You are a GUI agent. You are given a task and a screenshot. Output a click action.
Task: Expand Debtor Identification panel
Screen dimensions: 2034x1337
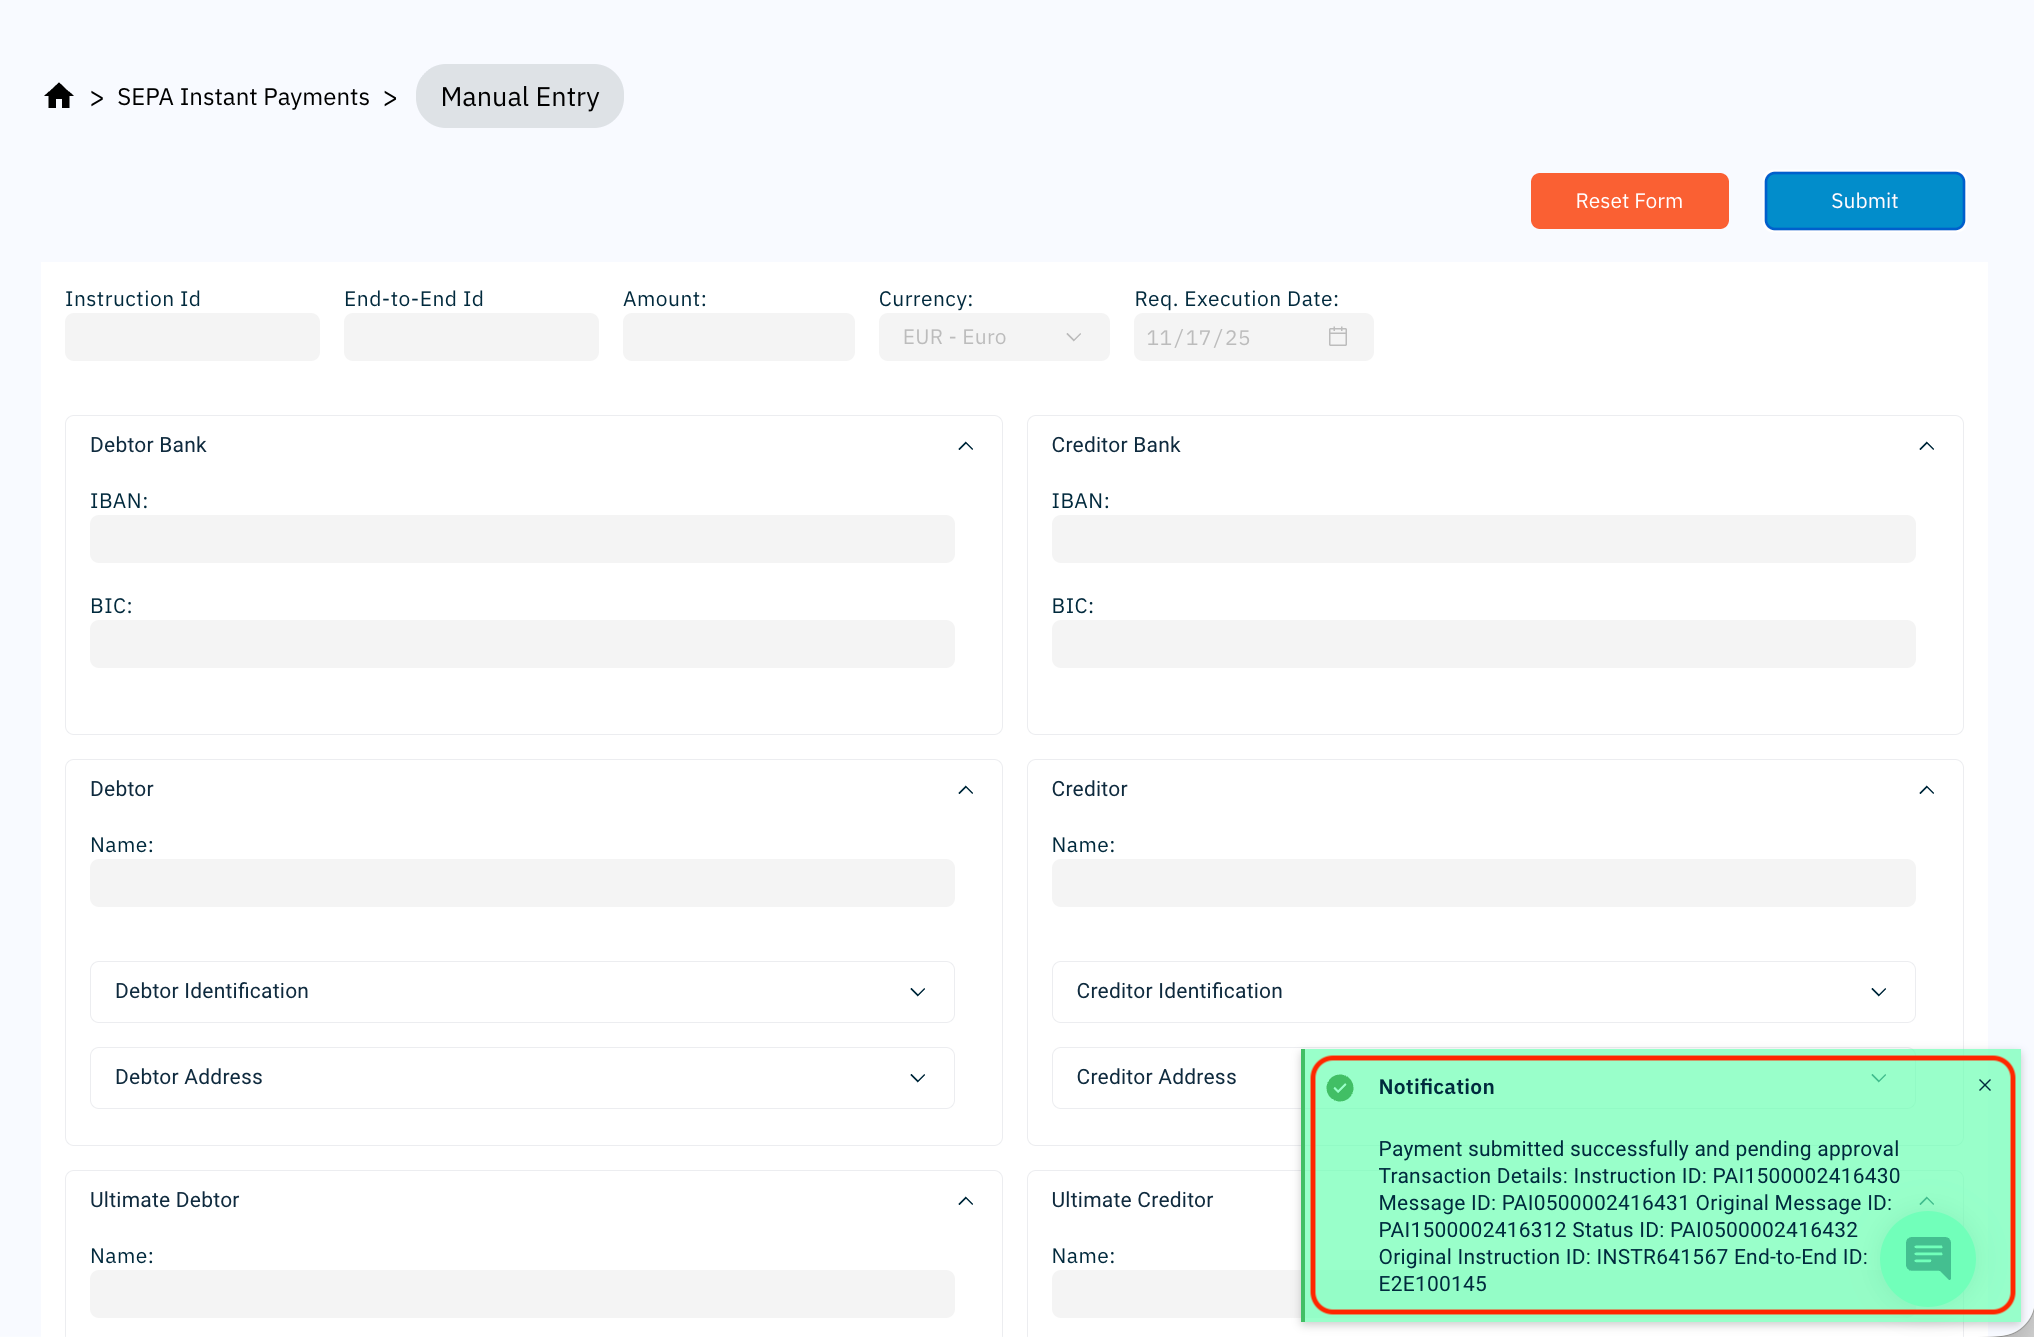coord(917,992)
